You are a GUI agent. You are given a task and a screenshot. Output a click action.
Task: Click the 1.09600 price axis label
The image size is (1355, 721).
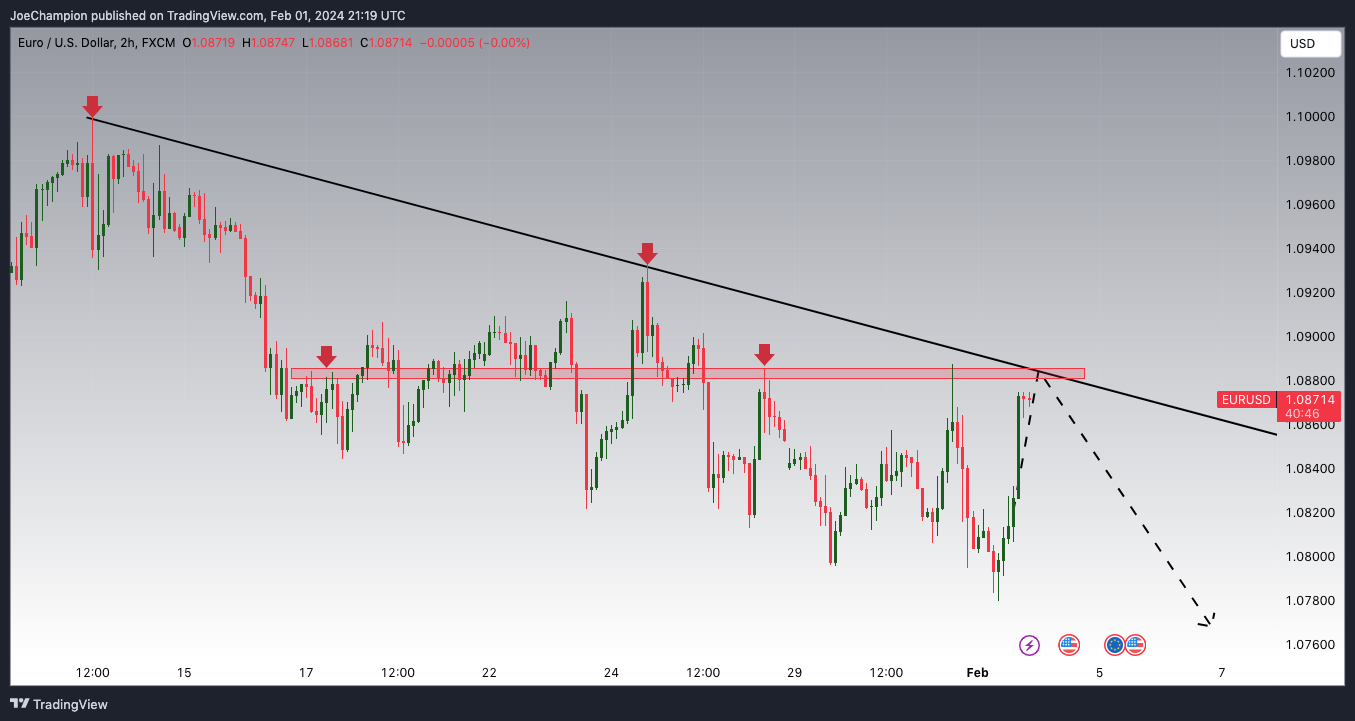coord(1310,205)
